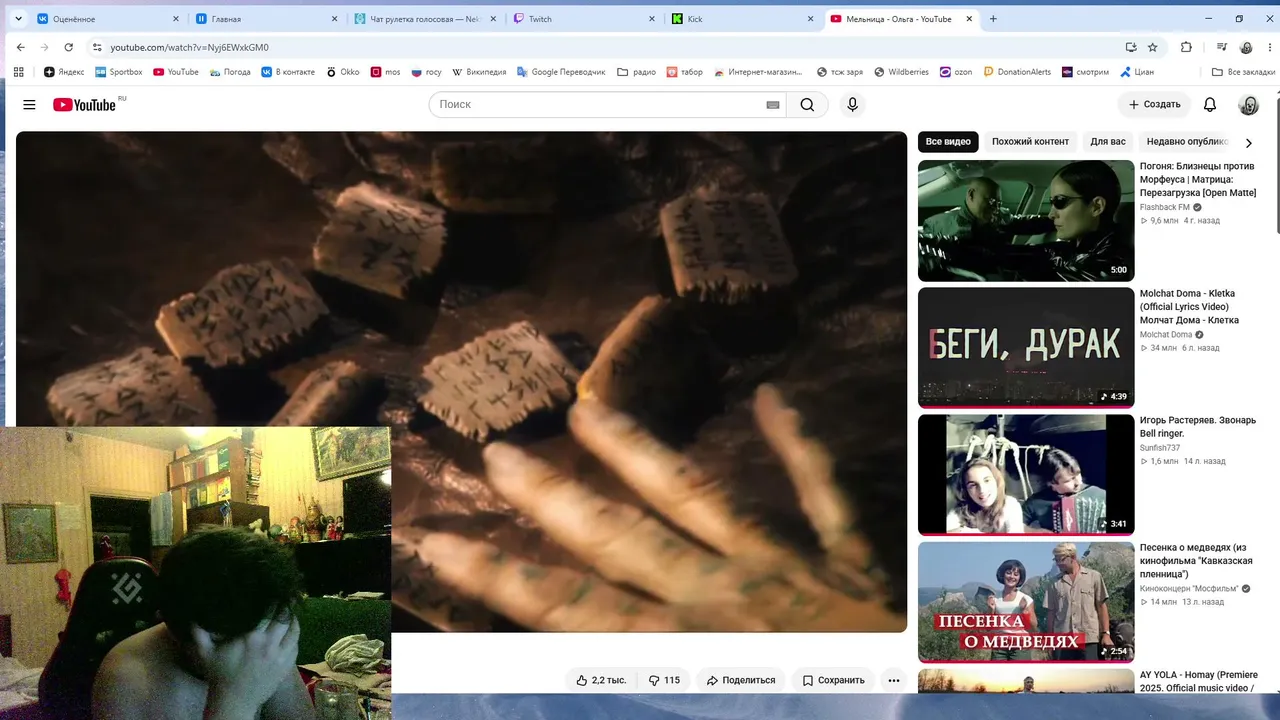Screen dimensions: 1280x720
Task: Open the Яндекс bookmark
Action: coord(64,72)
